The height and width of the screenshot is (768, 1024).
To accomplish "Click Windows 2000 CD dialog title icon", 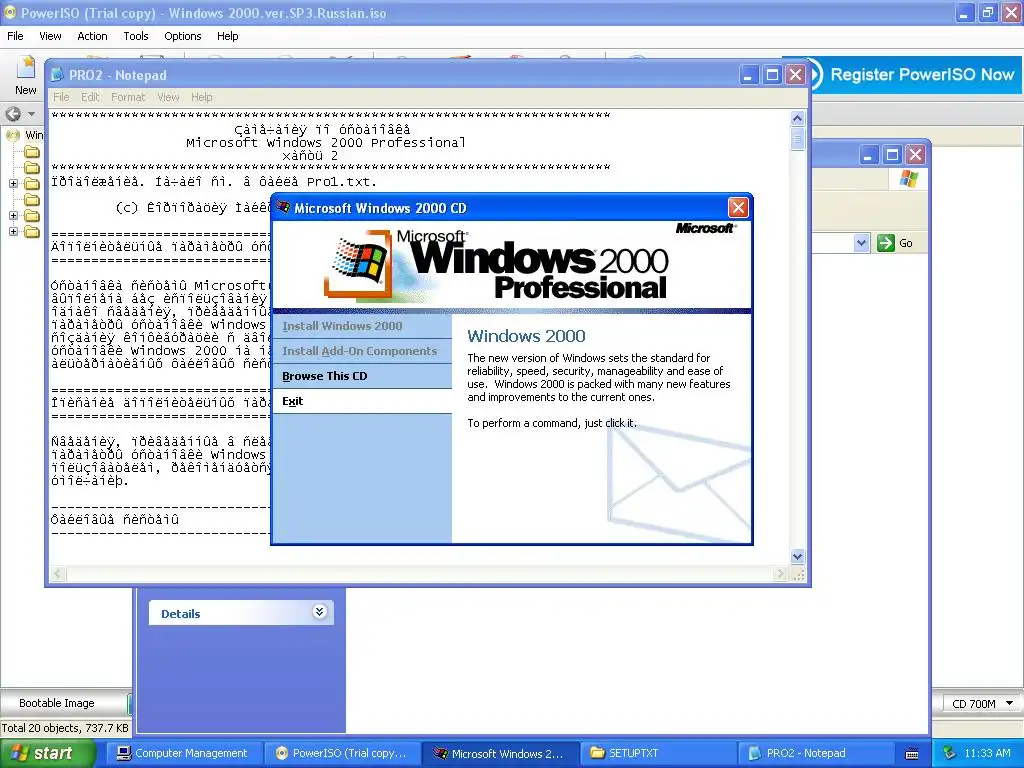I will pyautogui.click(x=283, y=208).
